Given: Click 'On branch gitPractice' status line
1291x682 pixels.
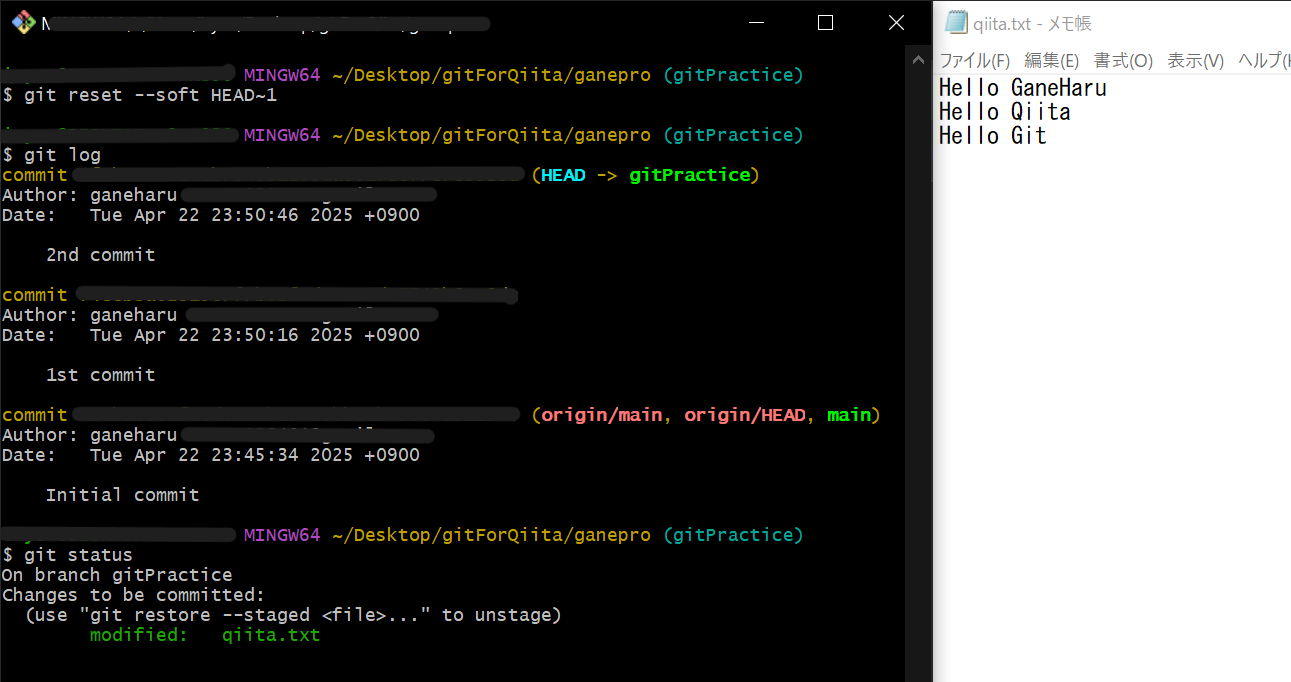Looking at the screenshot, I should pos(117,575).
